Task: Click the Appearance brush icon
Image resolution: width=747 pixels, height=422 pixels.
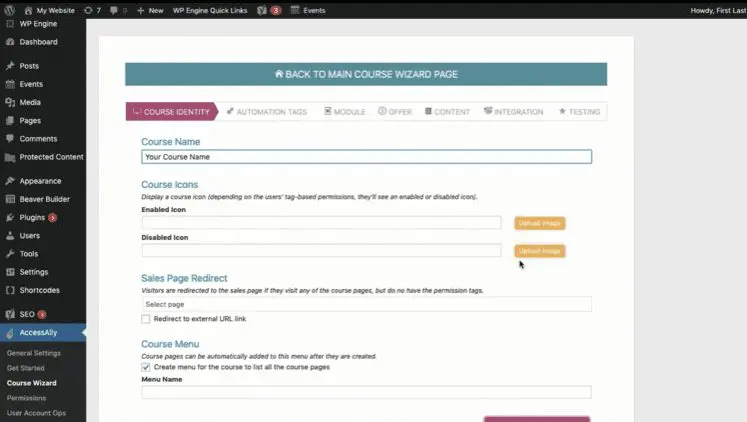Action: coord(10,181)
